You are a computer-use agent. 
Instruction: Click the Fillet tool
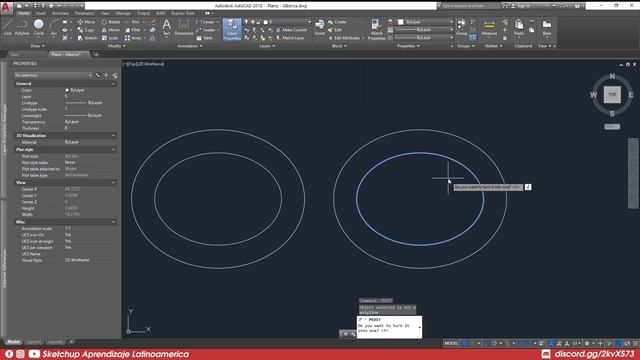coord(133,30)
